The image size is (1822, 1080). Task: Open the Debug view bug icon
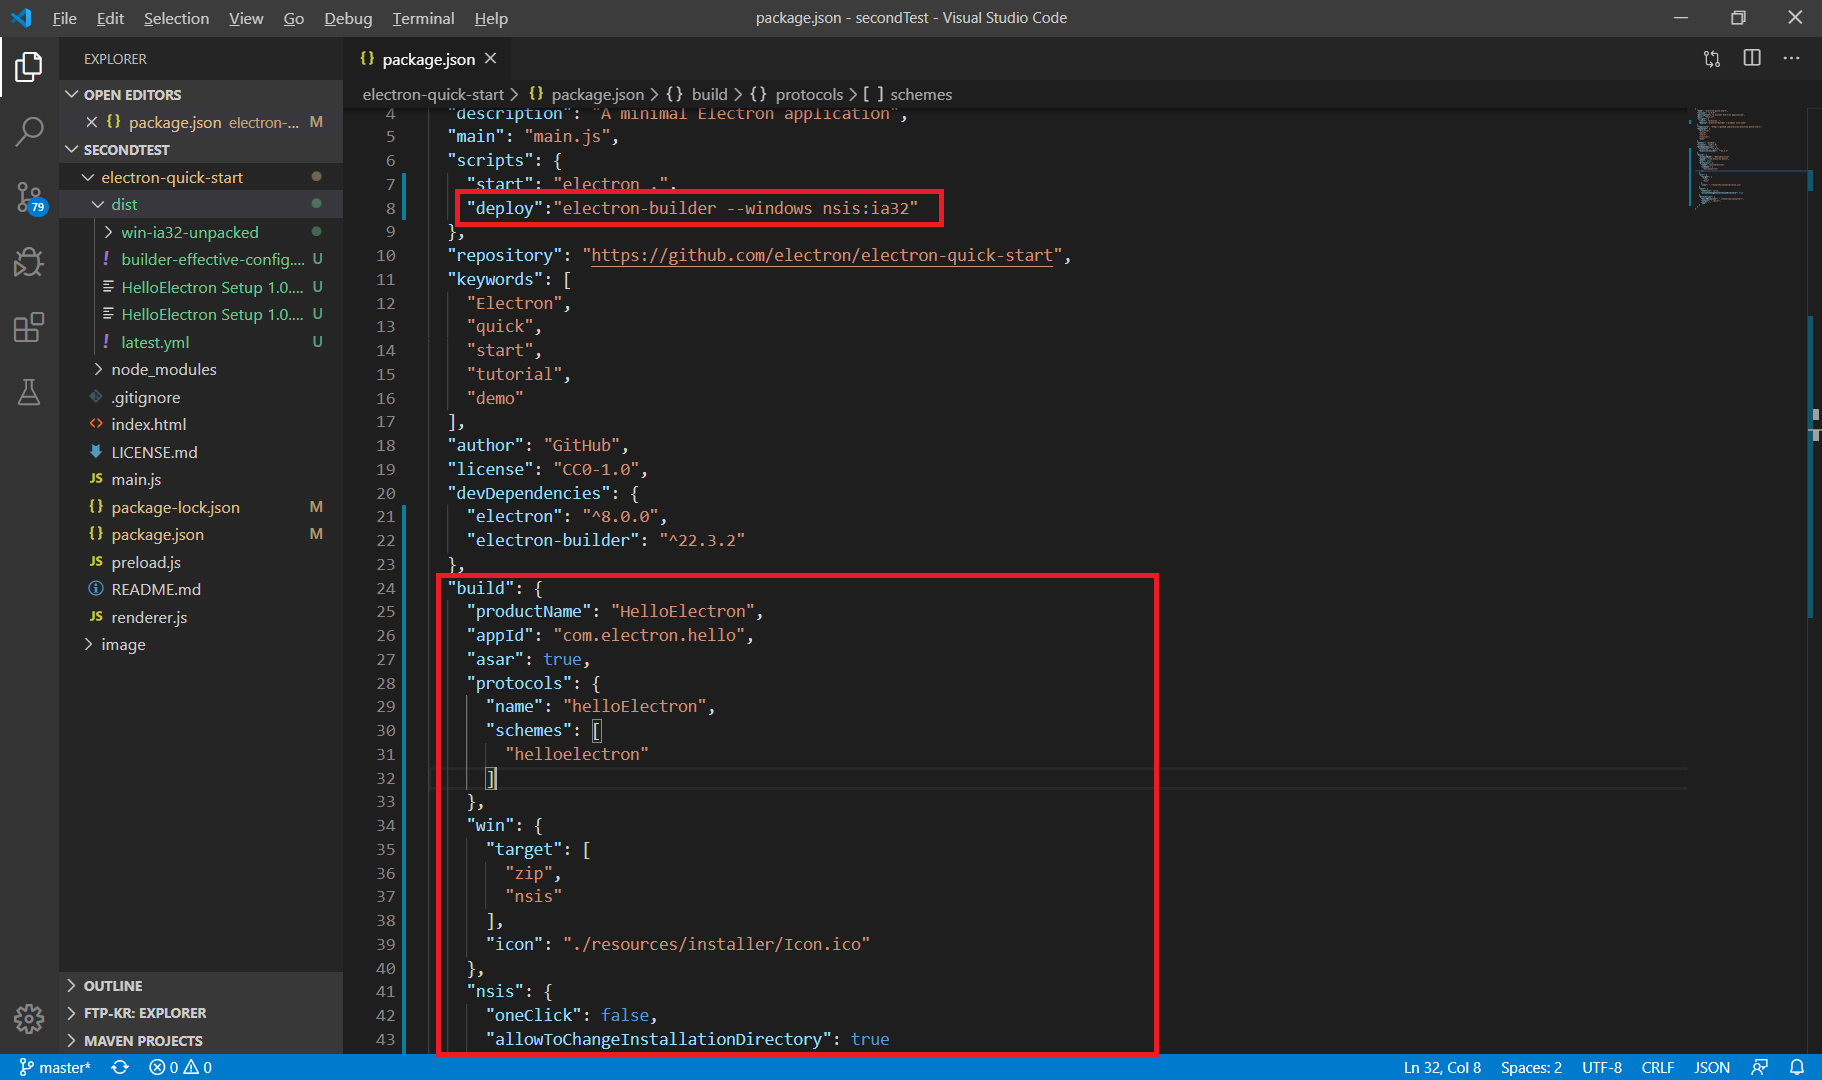click(29, 262)
